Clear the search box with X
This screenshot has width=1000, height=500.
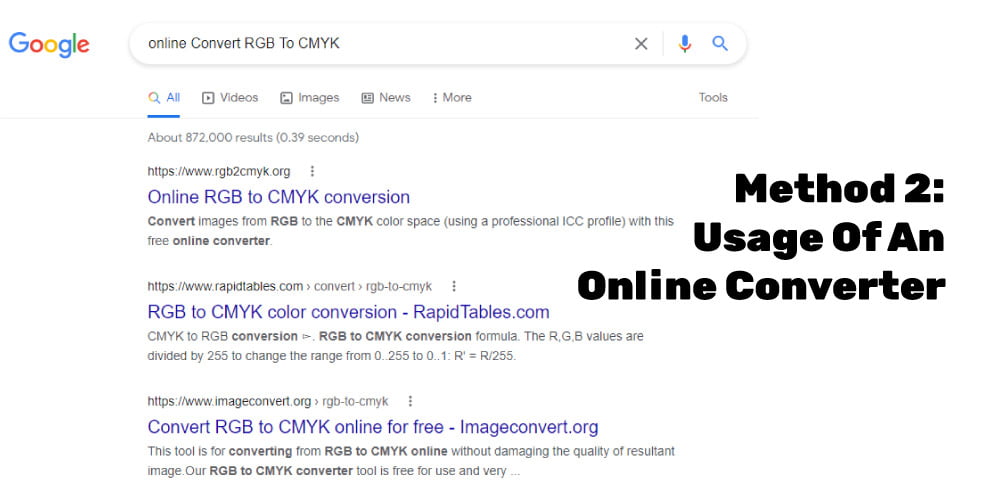[641, 43]
